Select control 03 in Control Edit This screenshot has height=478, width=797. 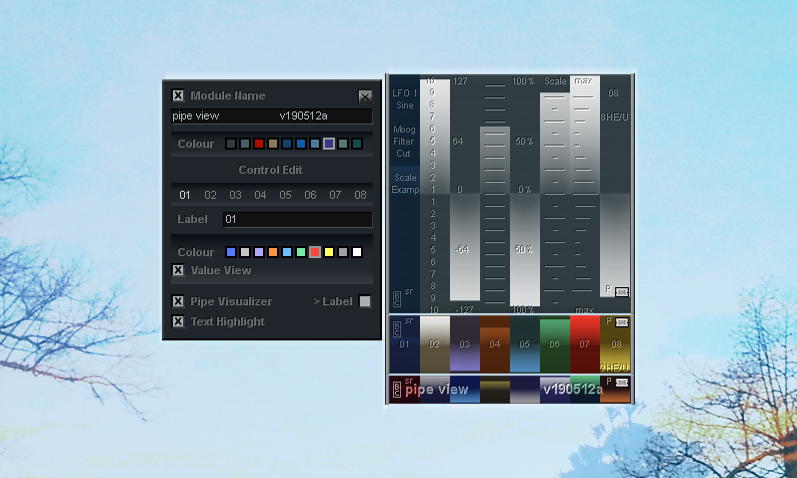235,195
